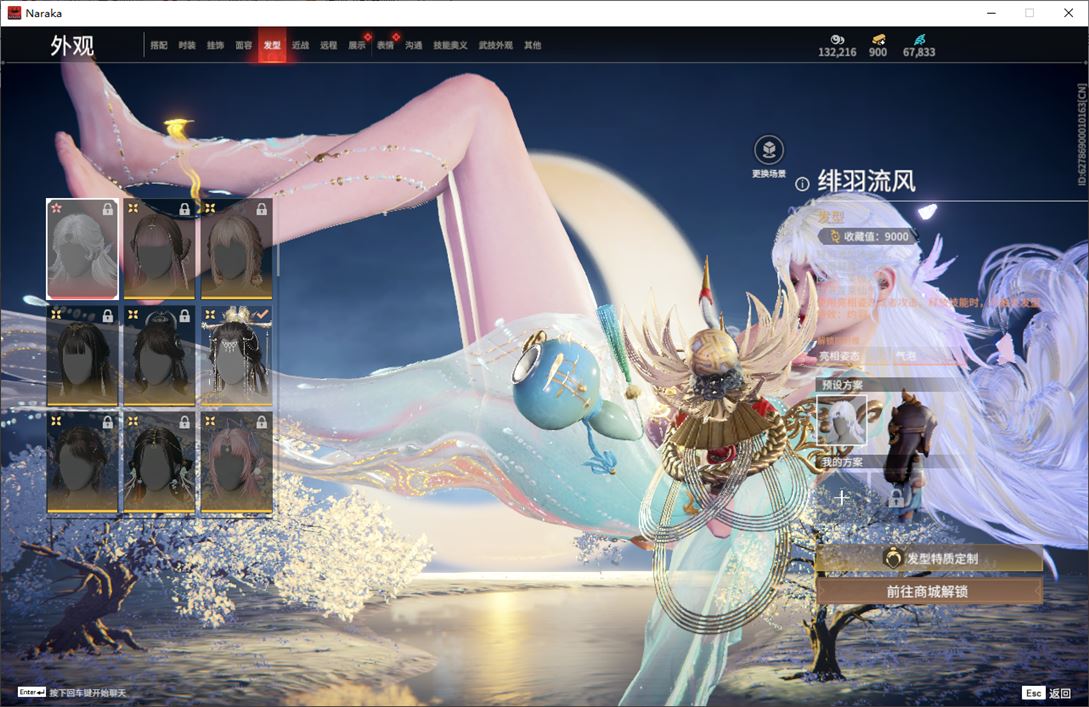Image resolution: width=1089 pixels, height=707 pixels.
Task: Click the Esc 返回 back button
Action: tap(1047, 692)
